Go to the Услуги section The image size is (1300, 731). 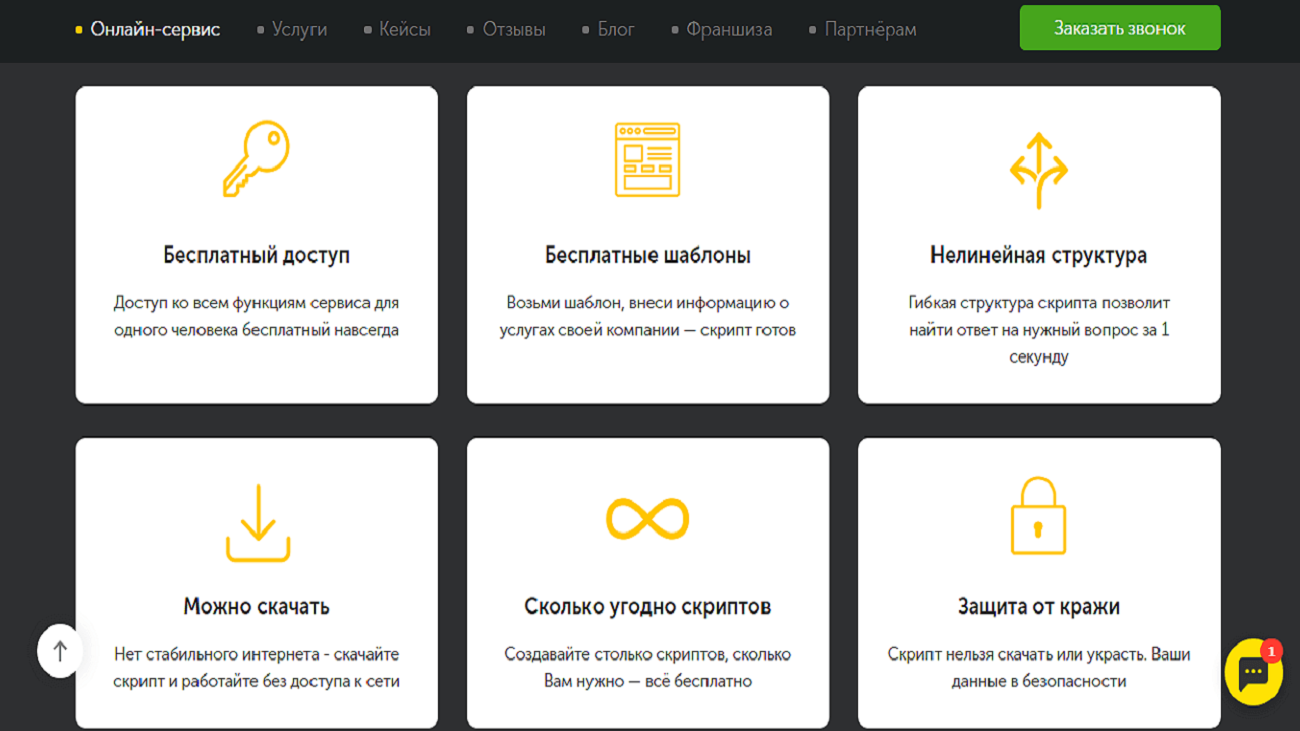point(299,30)
